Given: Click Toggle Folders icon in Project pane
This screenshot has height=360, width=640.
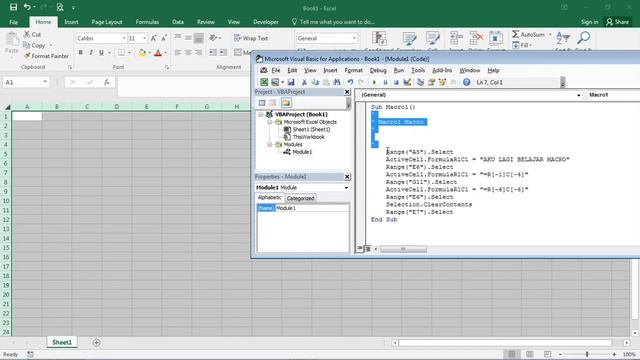Looking at the screenshot, I should coord(286,103).
